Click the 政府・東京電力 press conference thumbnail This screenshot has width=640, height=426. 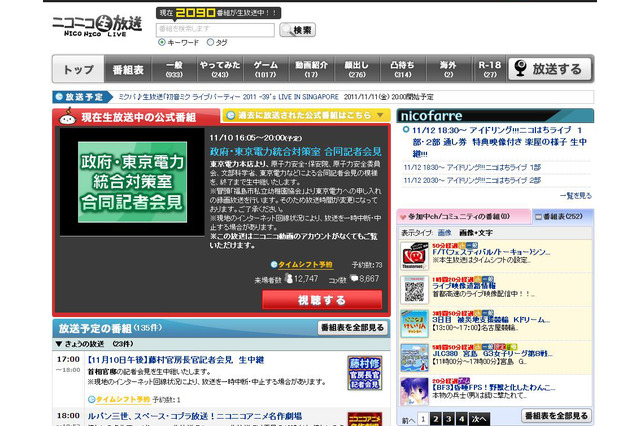132,182
